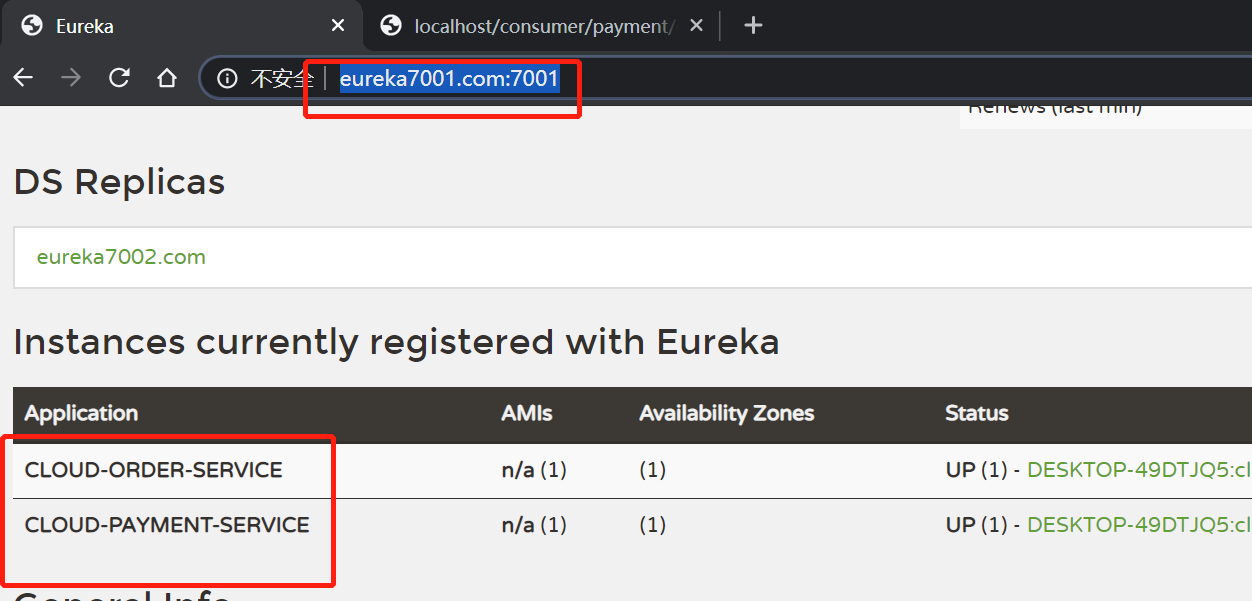Viewport: 1252px width, 601px height.
Task: Switch to the localhost/consumer/payment tab
Action: 530,26
